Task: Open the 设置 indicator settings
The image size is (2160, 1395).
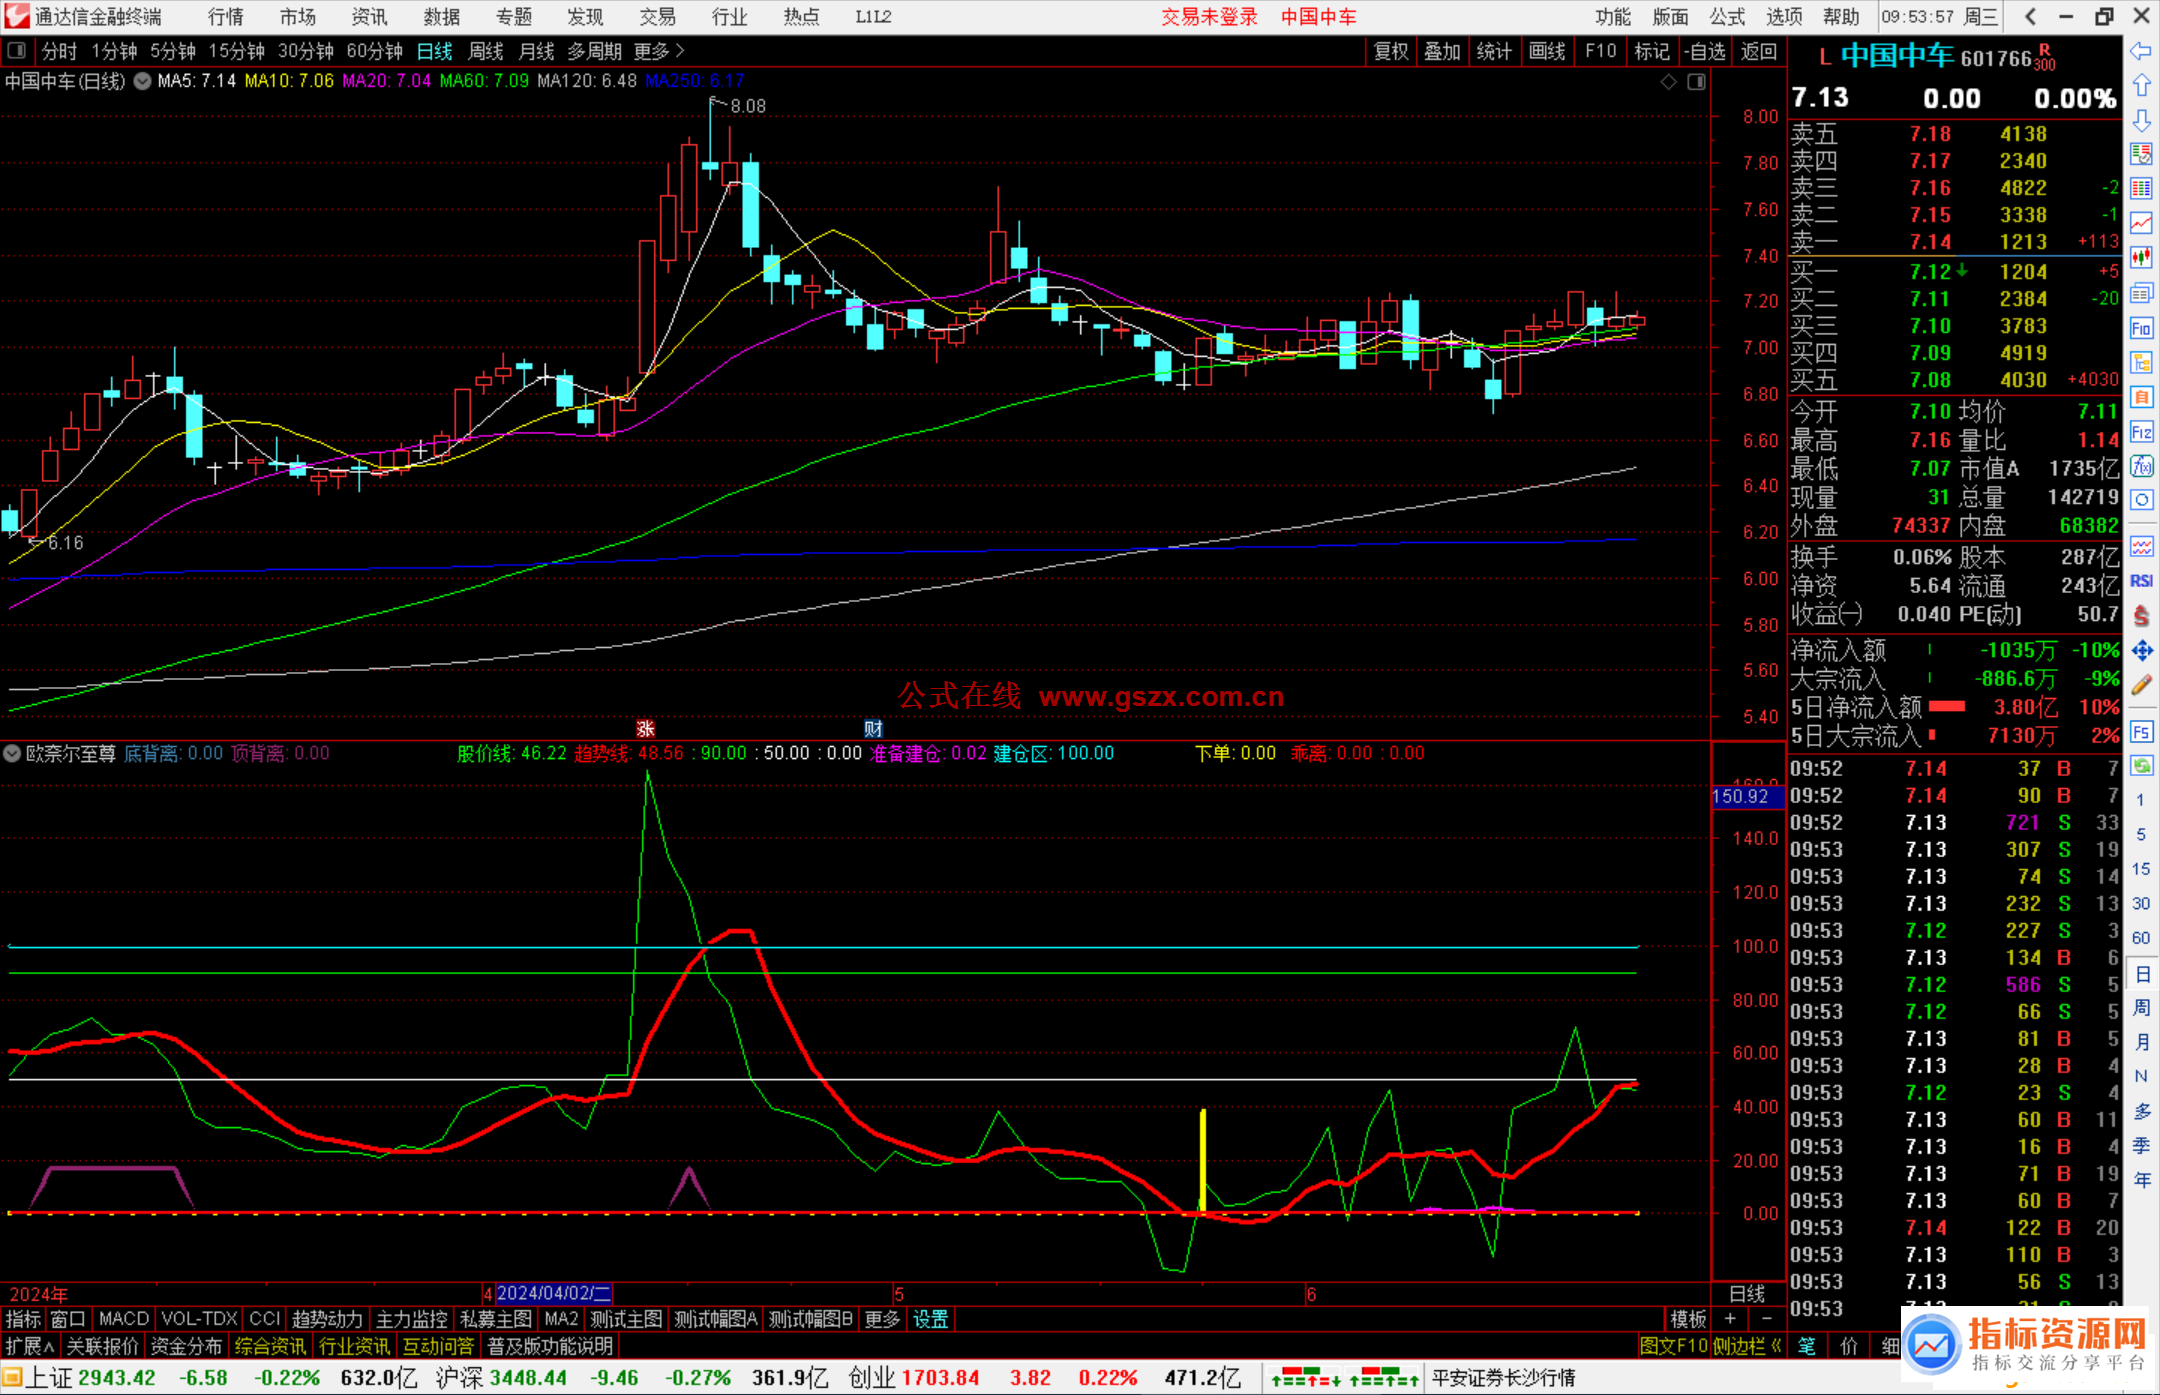Action: (x=931, y=1319)
